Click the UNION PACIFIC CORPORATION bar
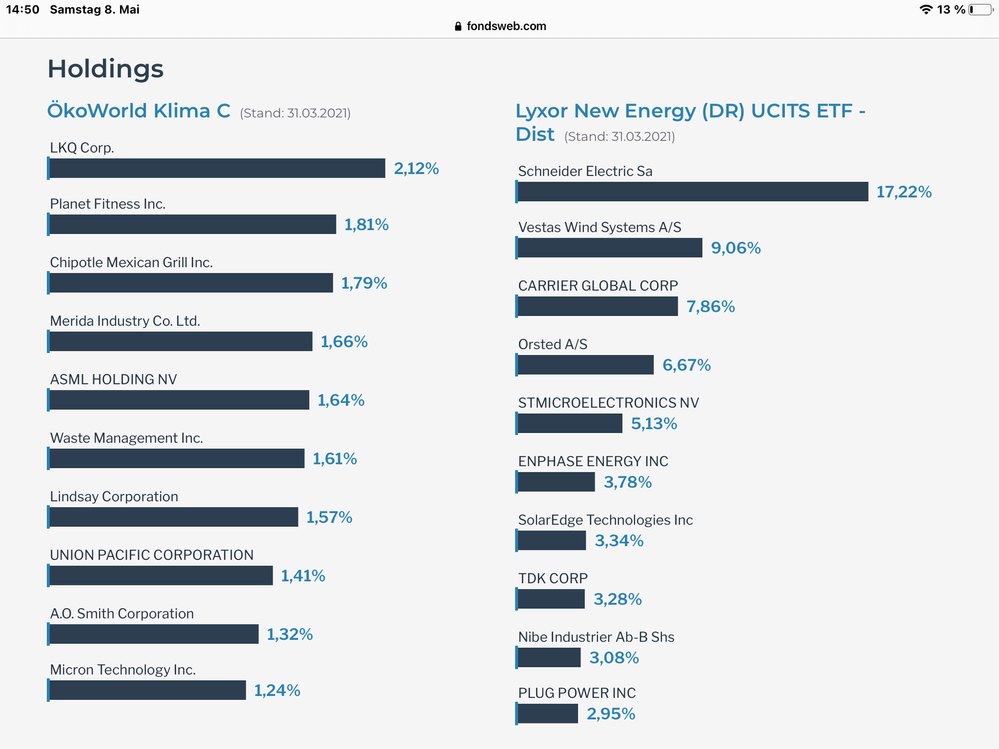Screen dimensions: 999x749 pyautogui.click(x=160, y=576)
